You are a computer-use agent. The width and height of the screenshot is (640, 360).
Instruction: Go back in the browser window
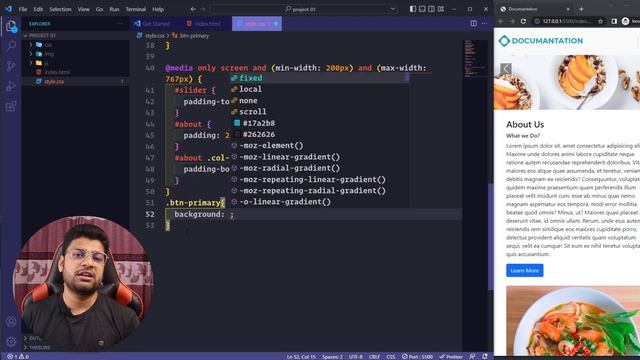[x=502, y=21]
